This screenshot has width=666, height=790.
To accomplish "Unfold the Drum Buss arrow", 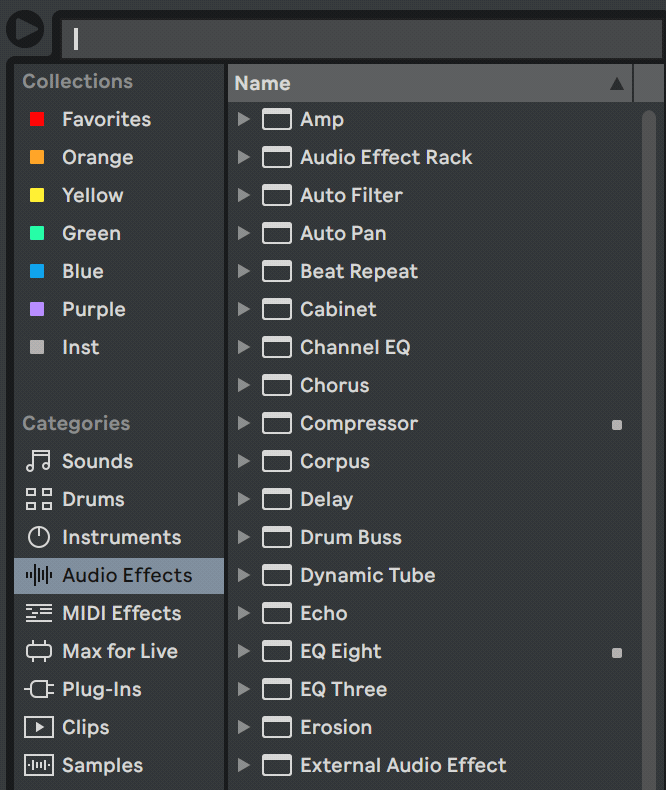I will 243,537.
